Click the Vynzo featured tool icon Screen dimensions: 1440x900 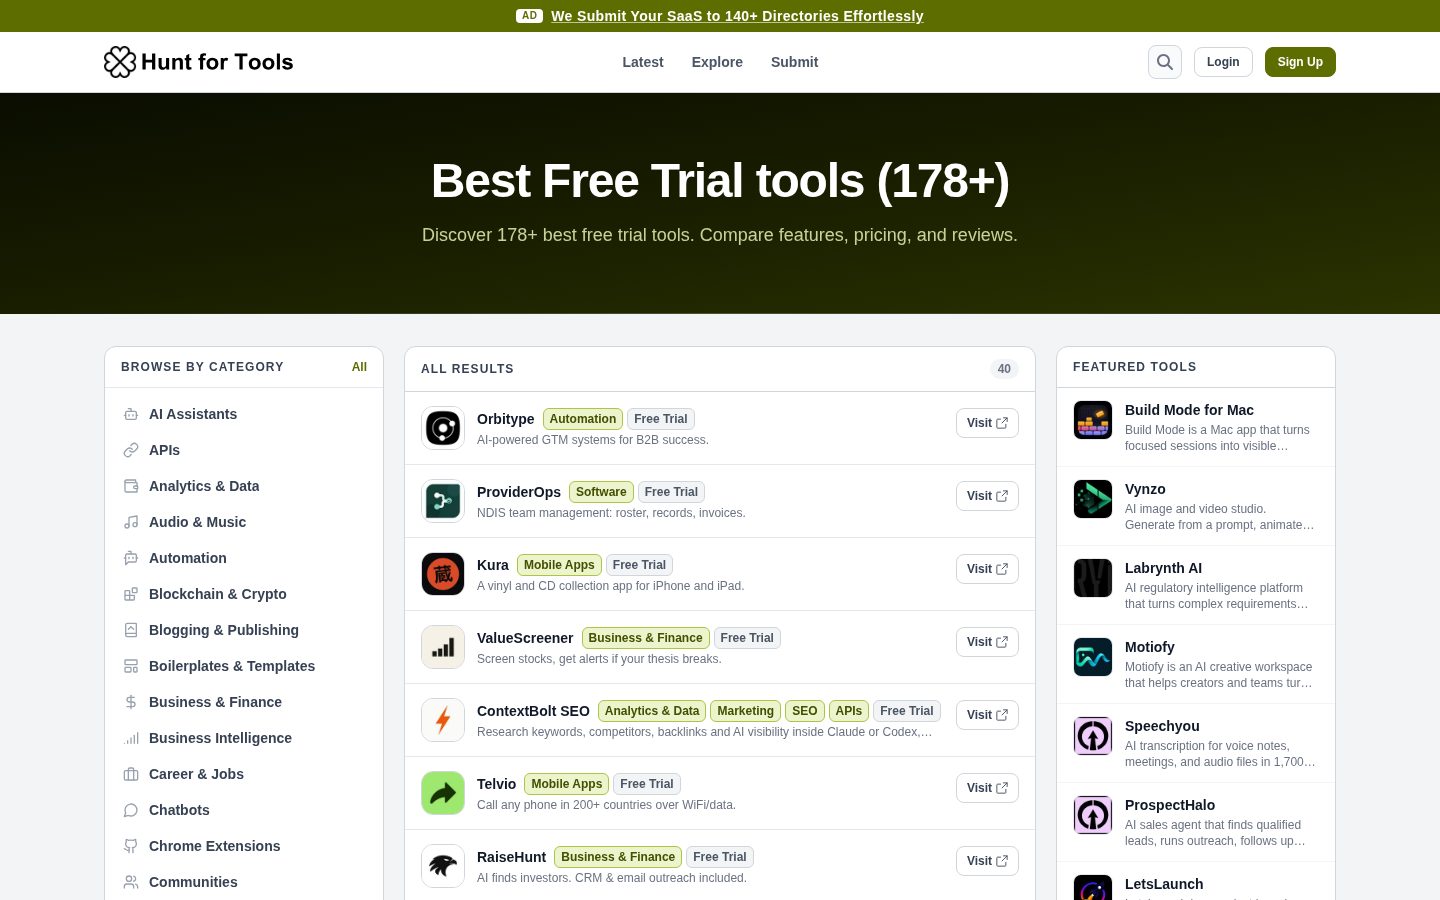1093,499
